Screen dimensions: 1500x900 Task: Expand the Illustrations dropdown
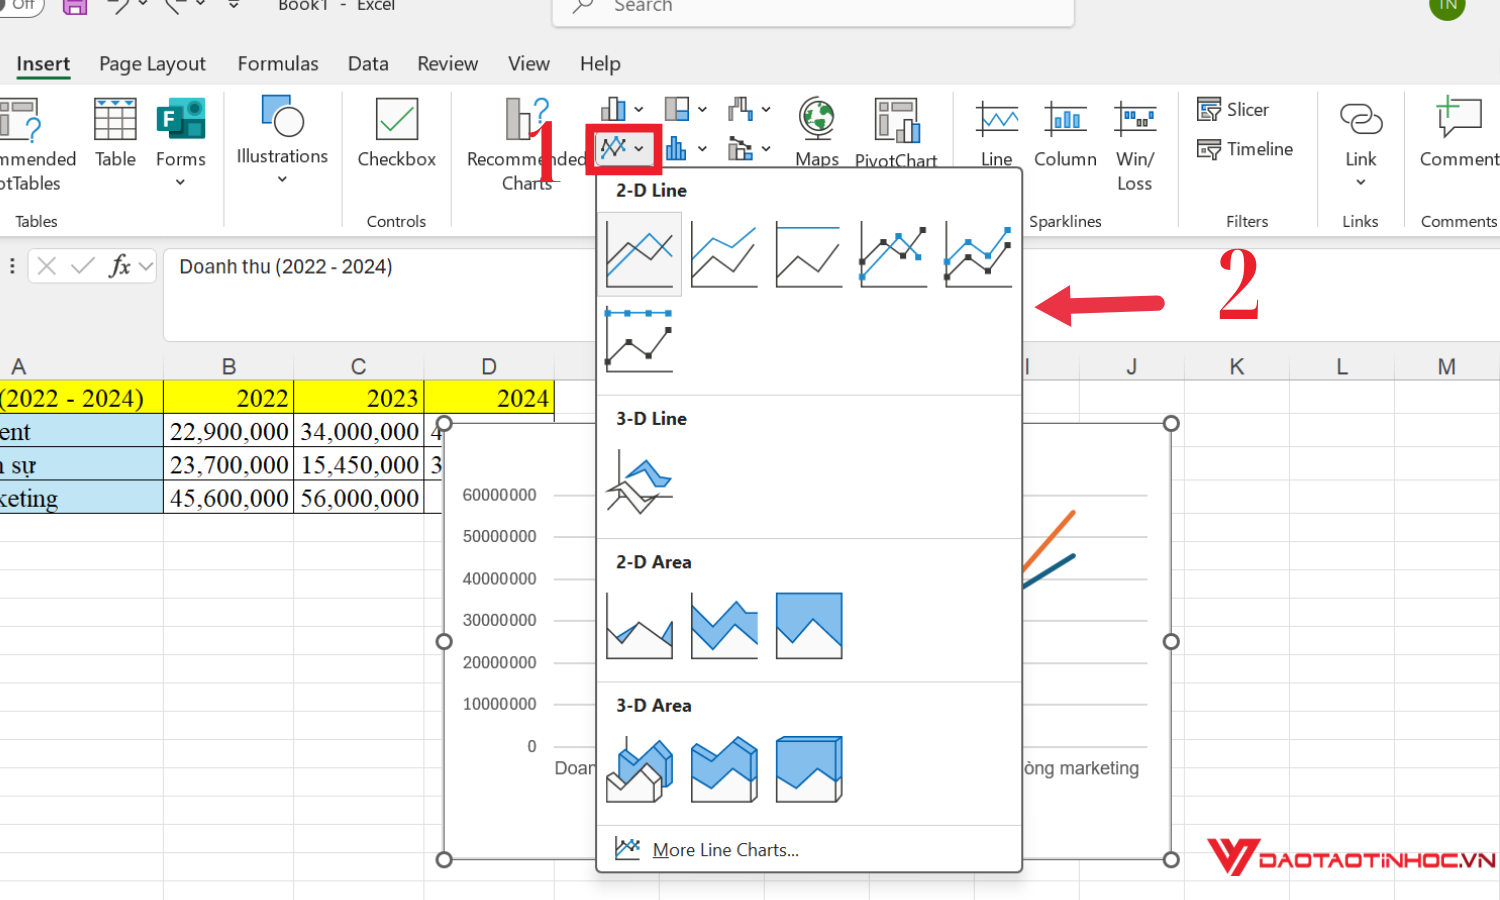pyautogui.click(x=282, y=180)
